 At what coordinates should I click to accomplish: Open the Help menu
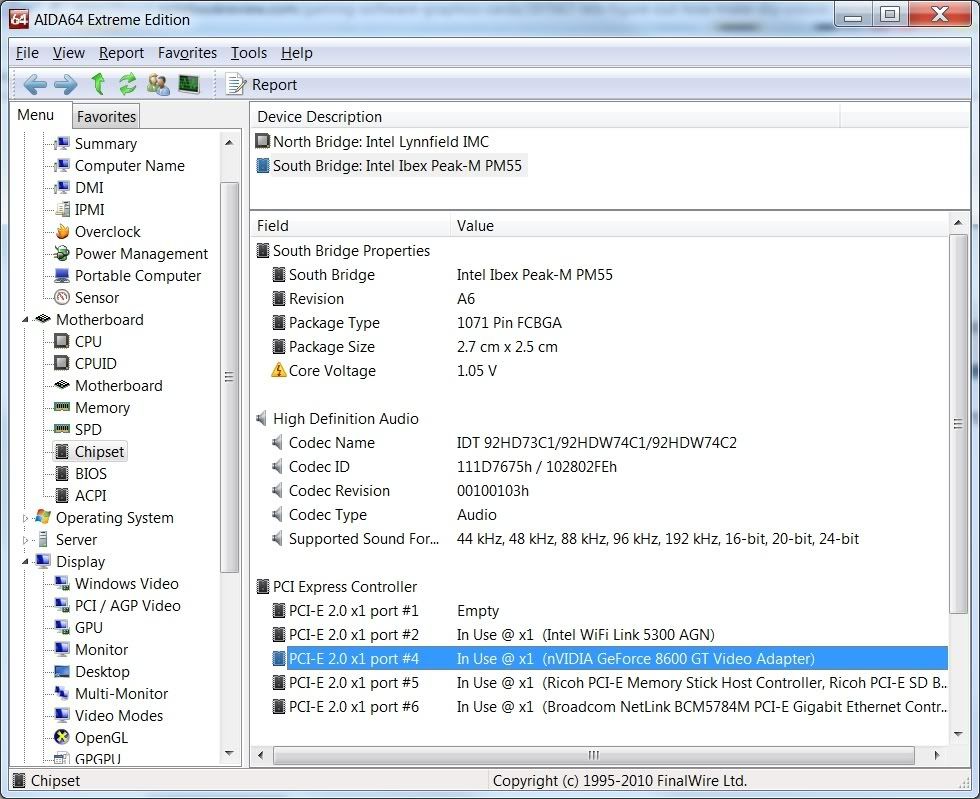[296, 53]
